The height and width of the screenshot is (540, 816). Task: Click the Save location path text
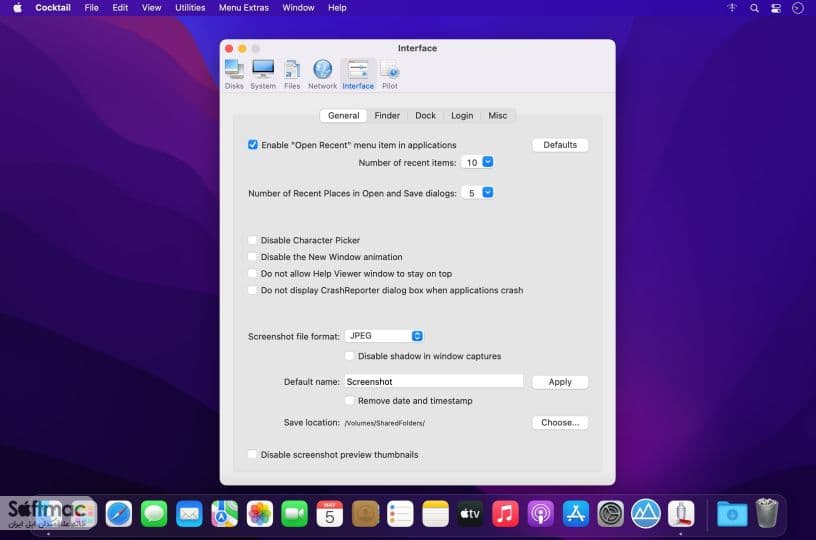click(385, 423)
